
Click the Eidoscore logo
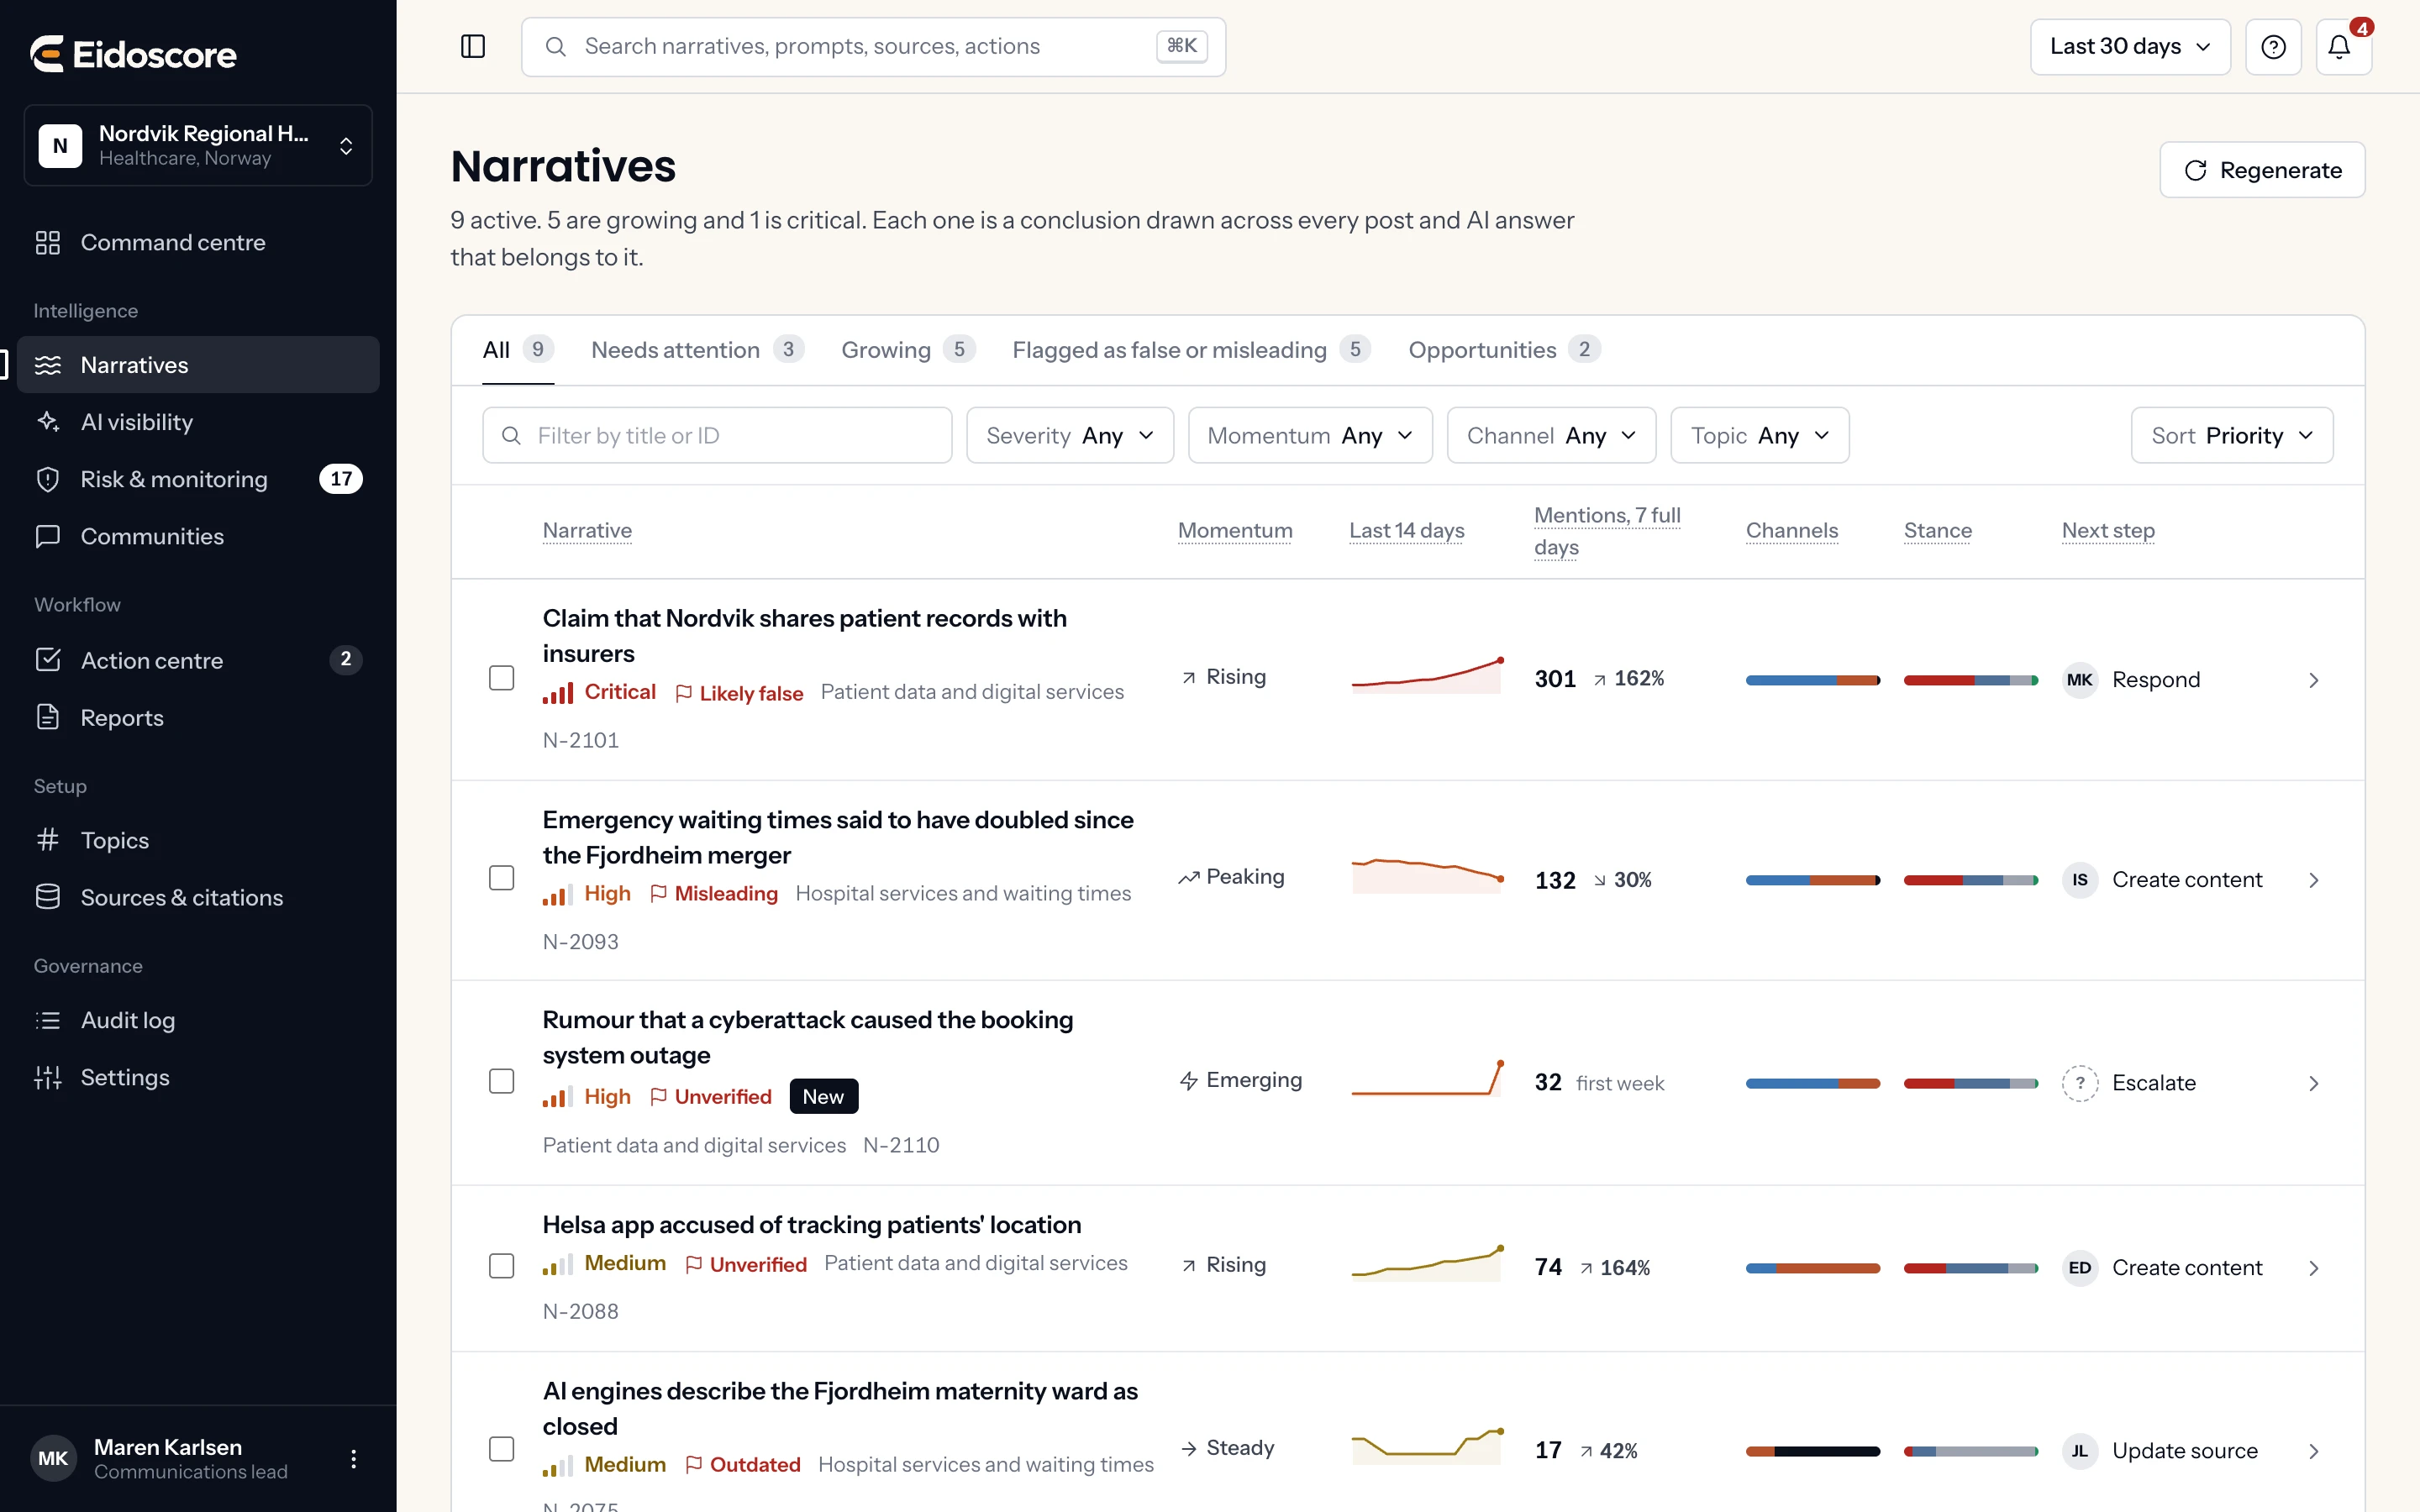[x=134, y=54]
